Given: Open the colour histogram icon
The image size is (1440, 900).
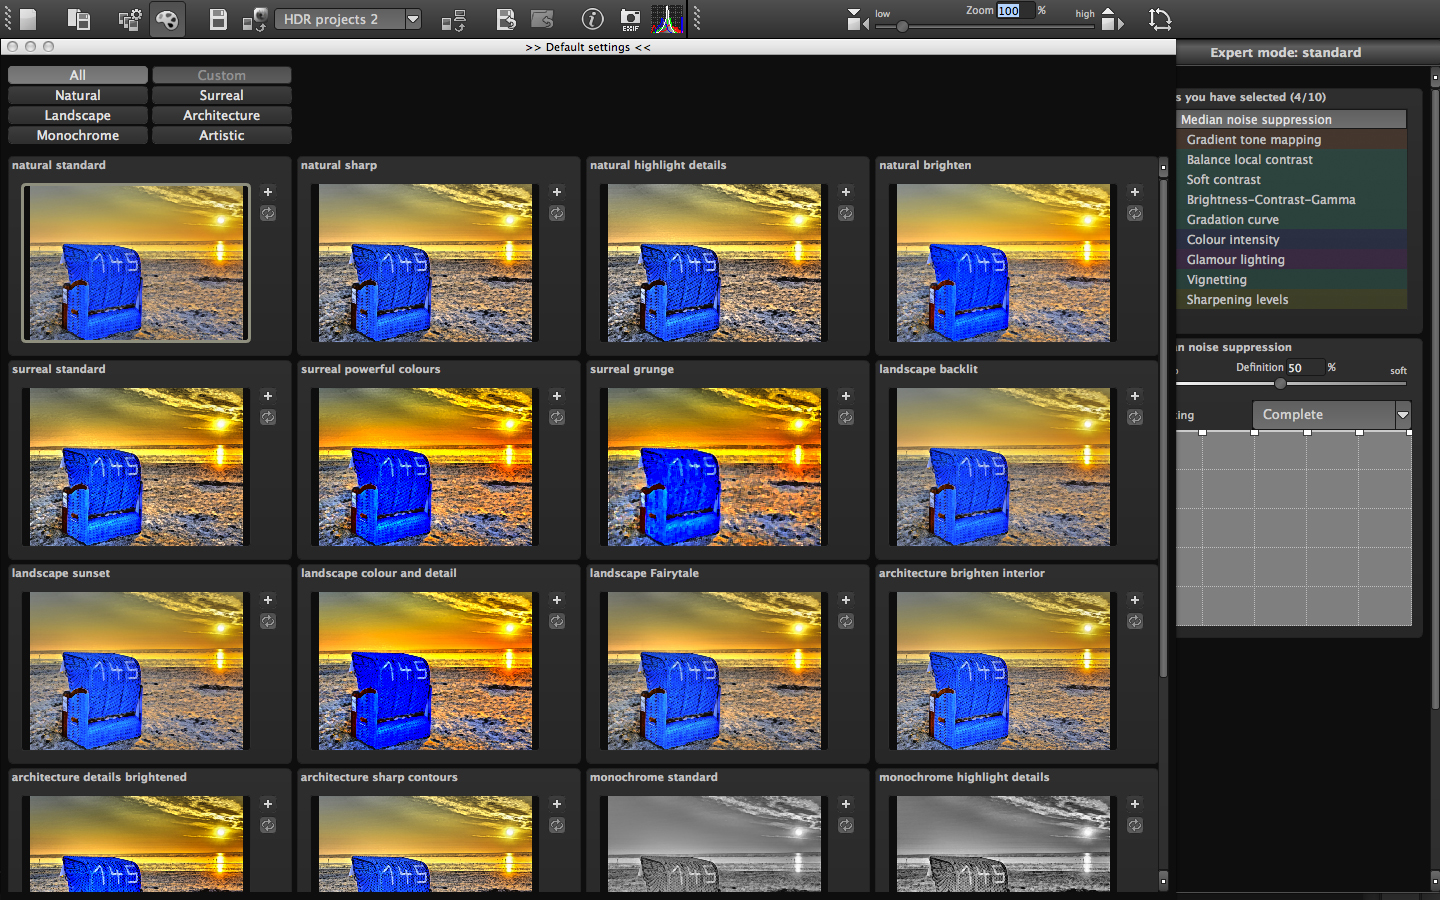Looking at the screenshot, I should point(667,19).
